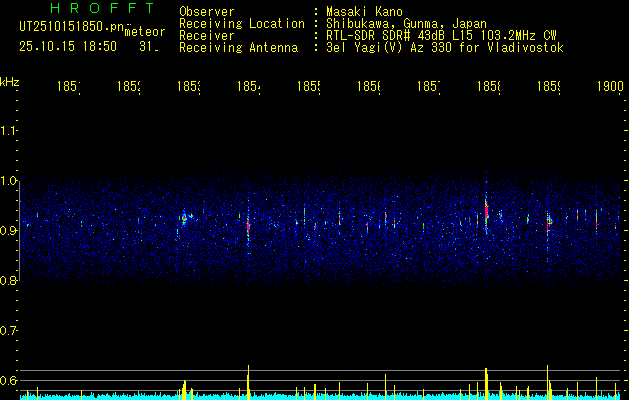This screenshot has height=400, width=629.
Task: Click the 1.0 kHz frequency label
Action: pos(8,181)
